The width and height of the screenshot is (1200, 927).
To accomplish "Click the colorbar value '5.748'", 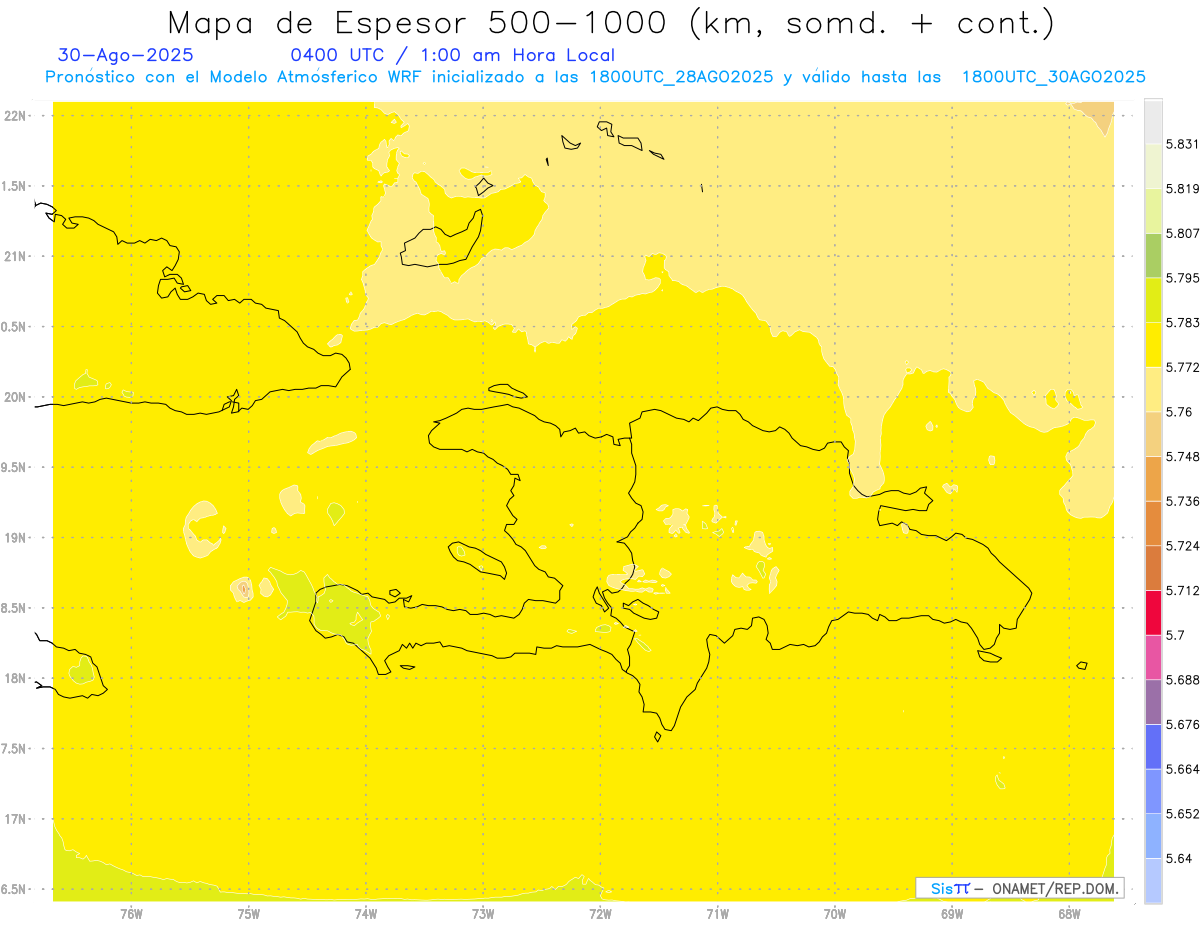I will pyautogui.click(x=1182, y=456).
